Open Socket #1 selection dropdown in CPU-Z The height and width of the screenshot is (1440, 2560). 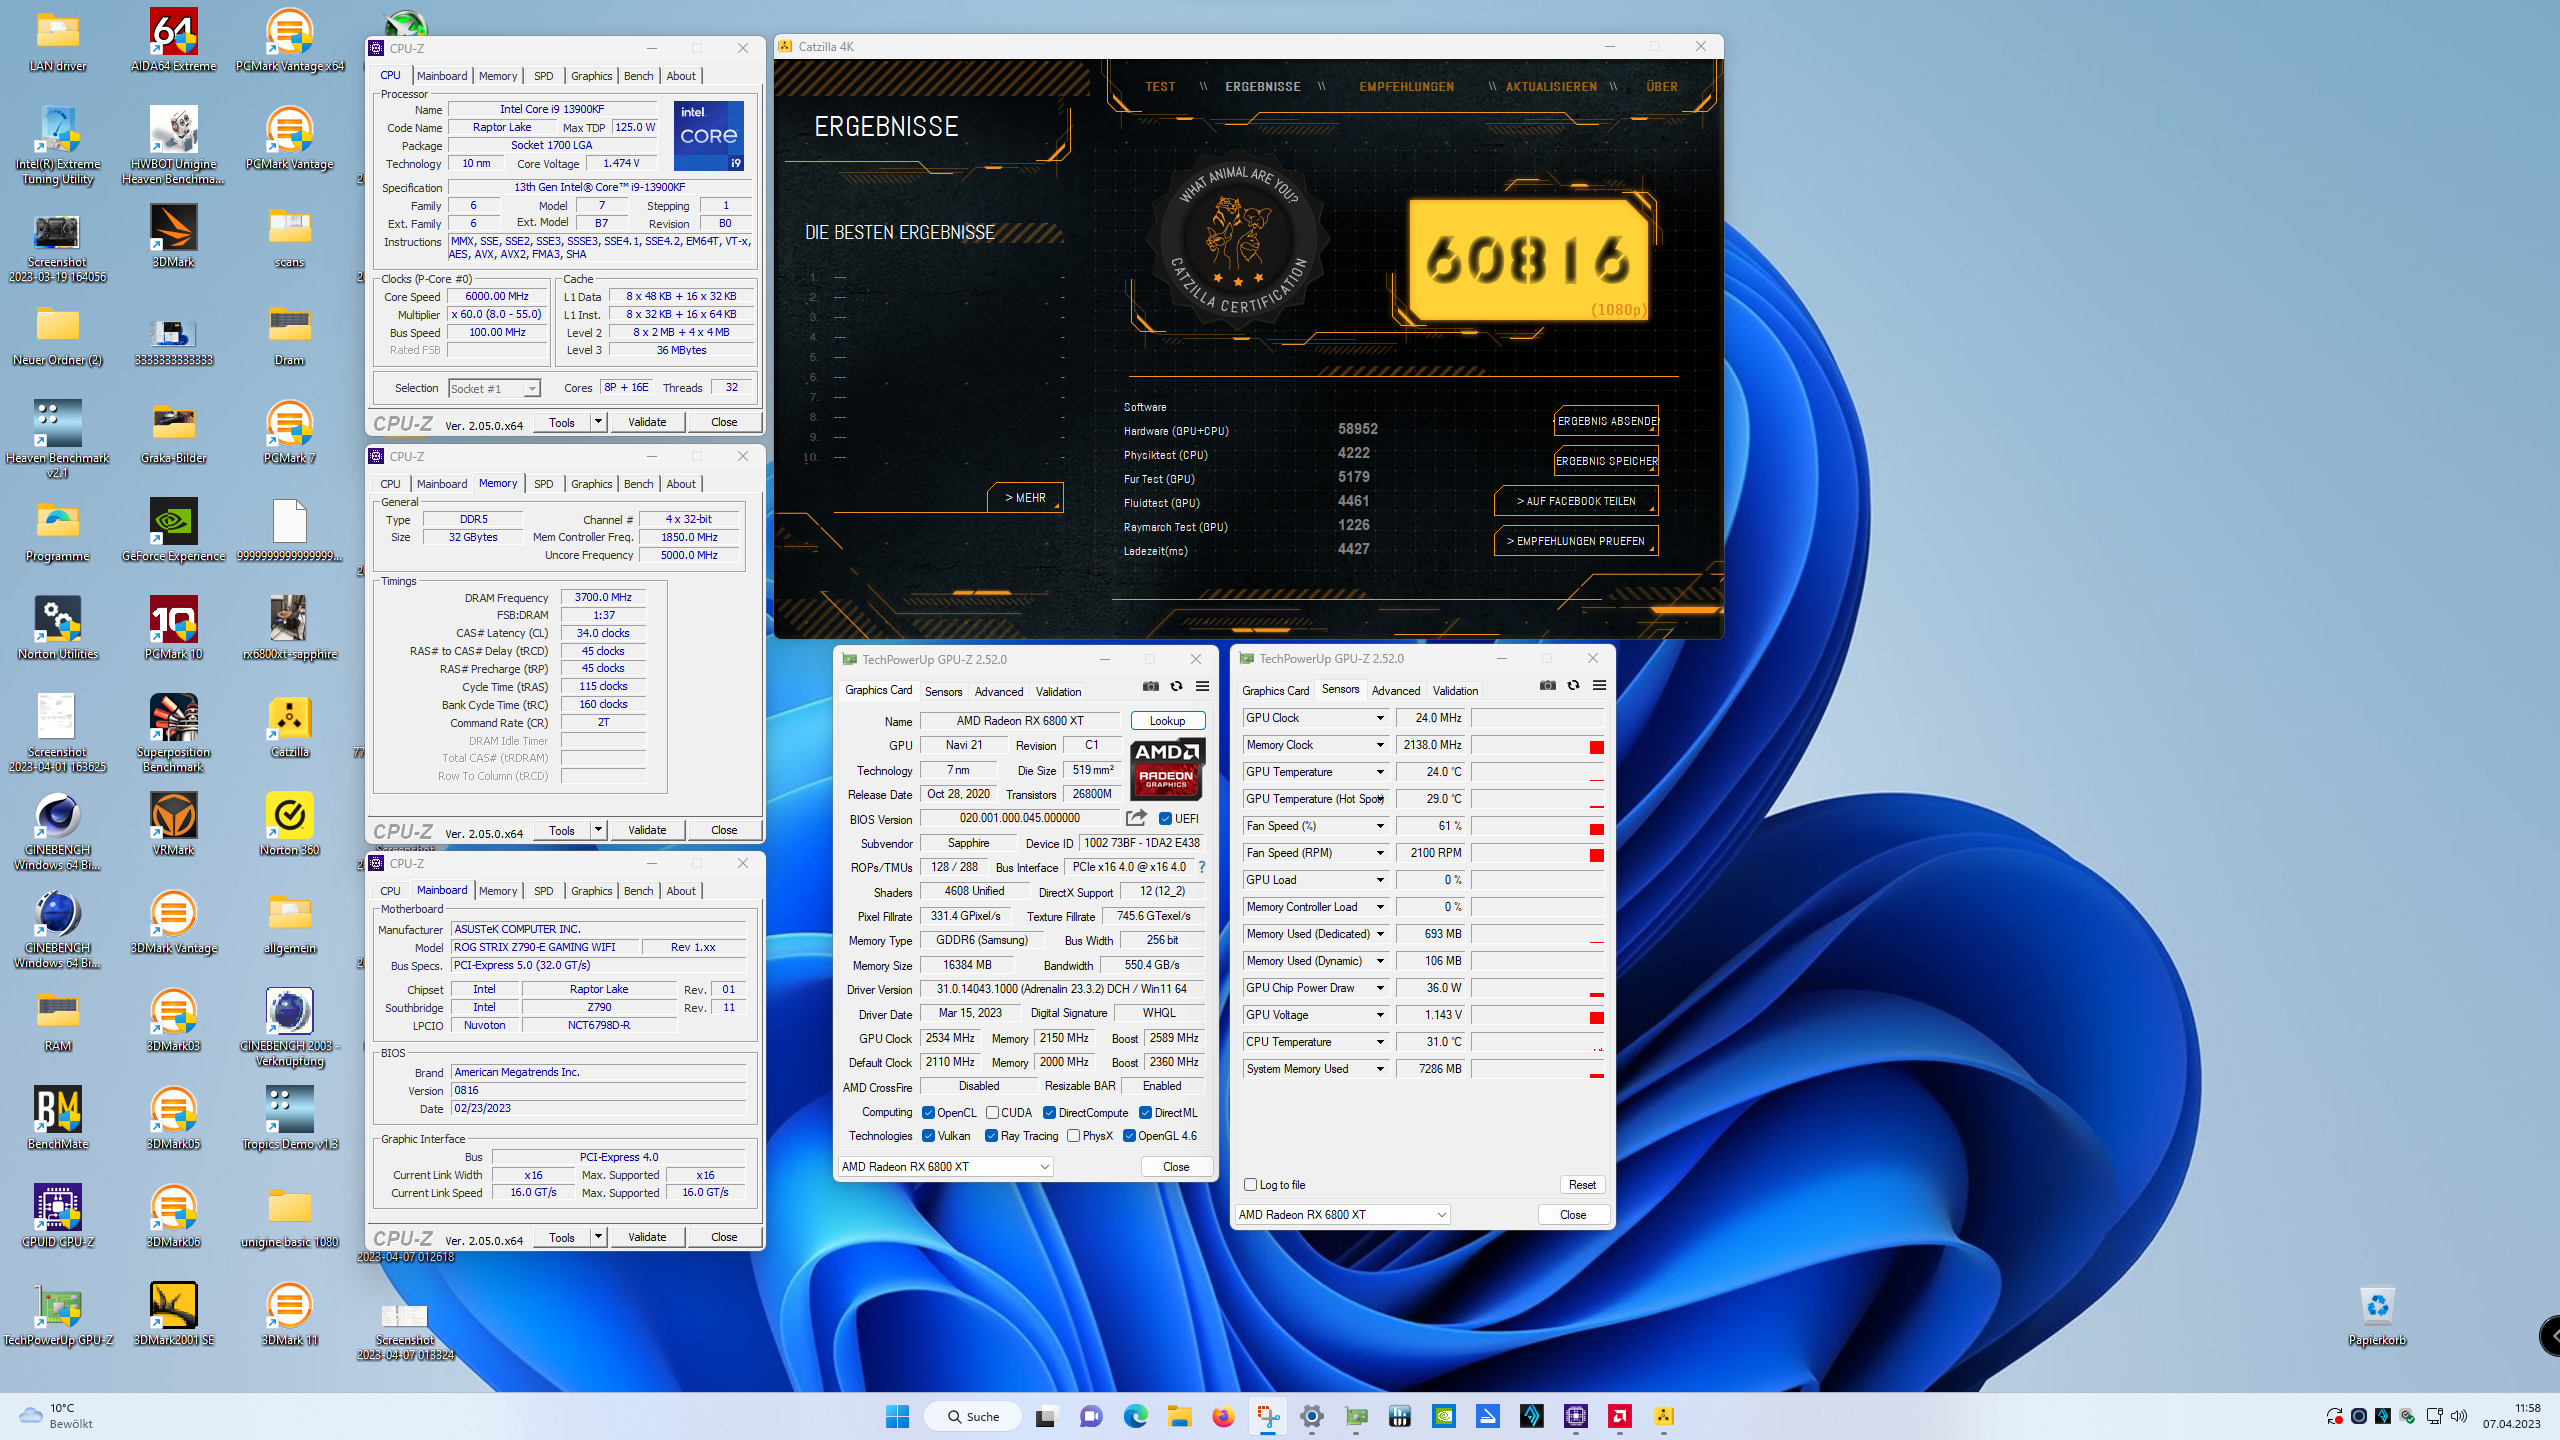coord(494,388)
